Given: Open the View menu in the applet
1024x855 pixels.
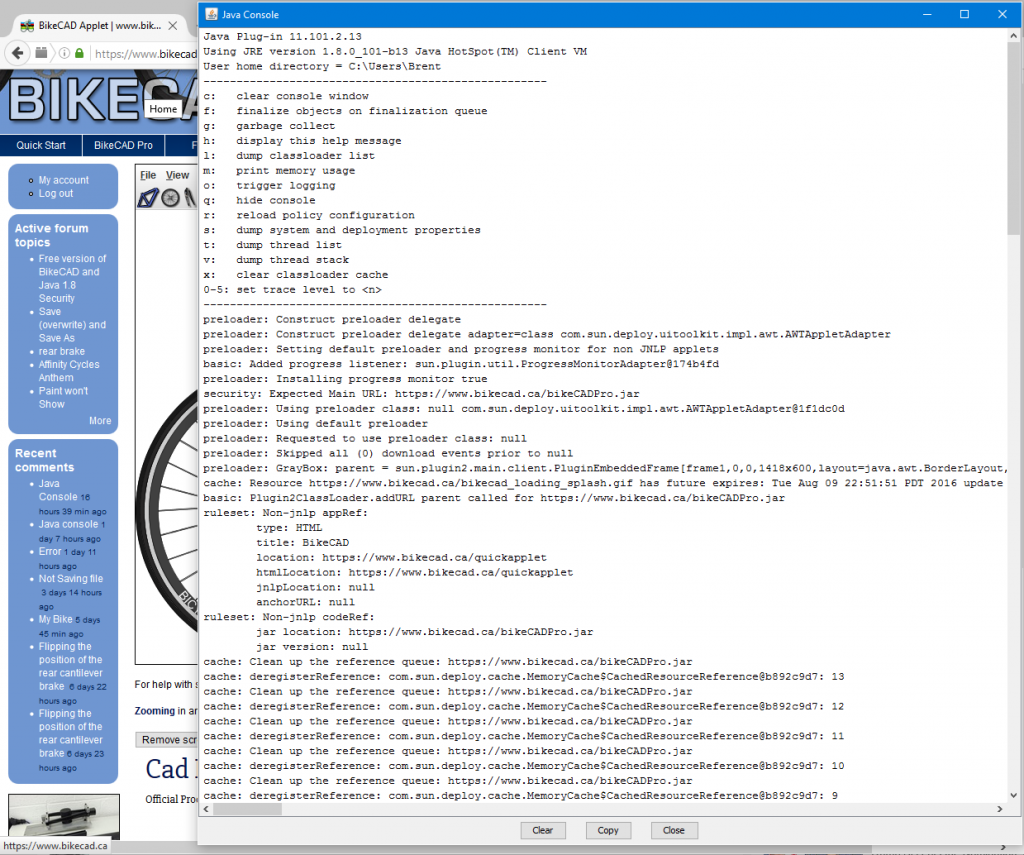Looking at the screenshot, I should pos(177,175).
